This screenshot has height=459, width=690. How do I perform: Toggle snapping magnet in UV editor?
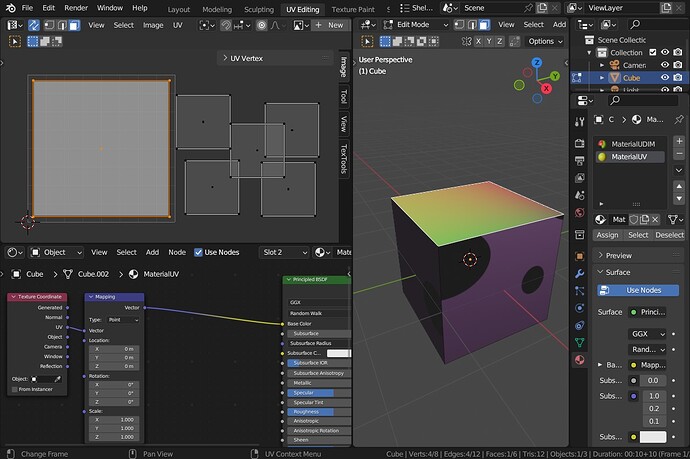point(226,25)
